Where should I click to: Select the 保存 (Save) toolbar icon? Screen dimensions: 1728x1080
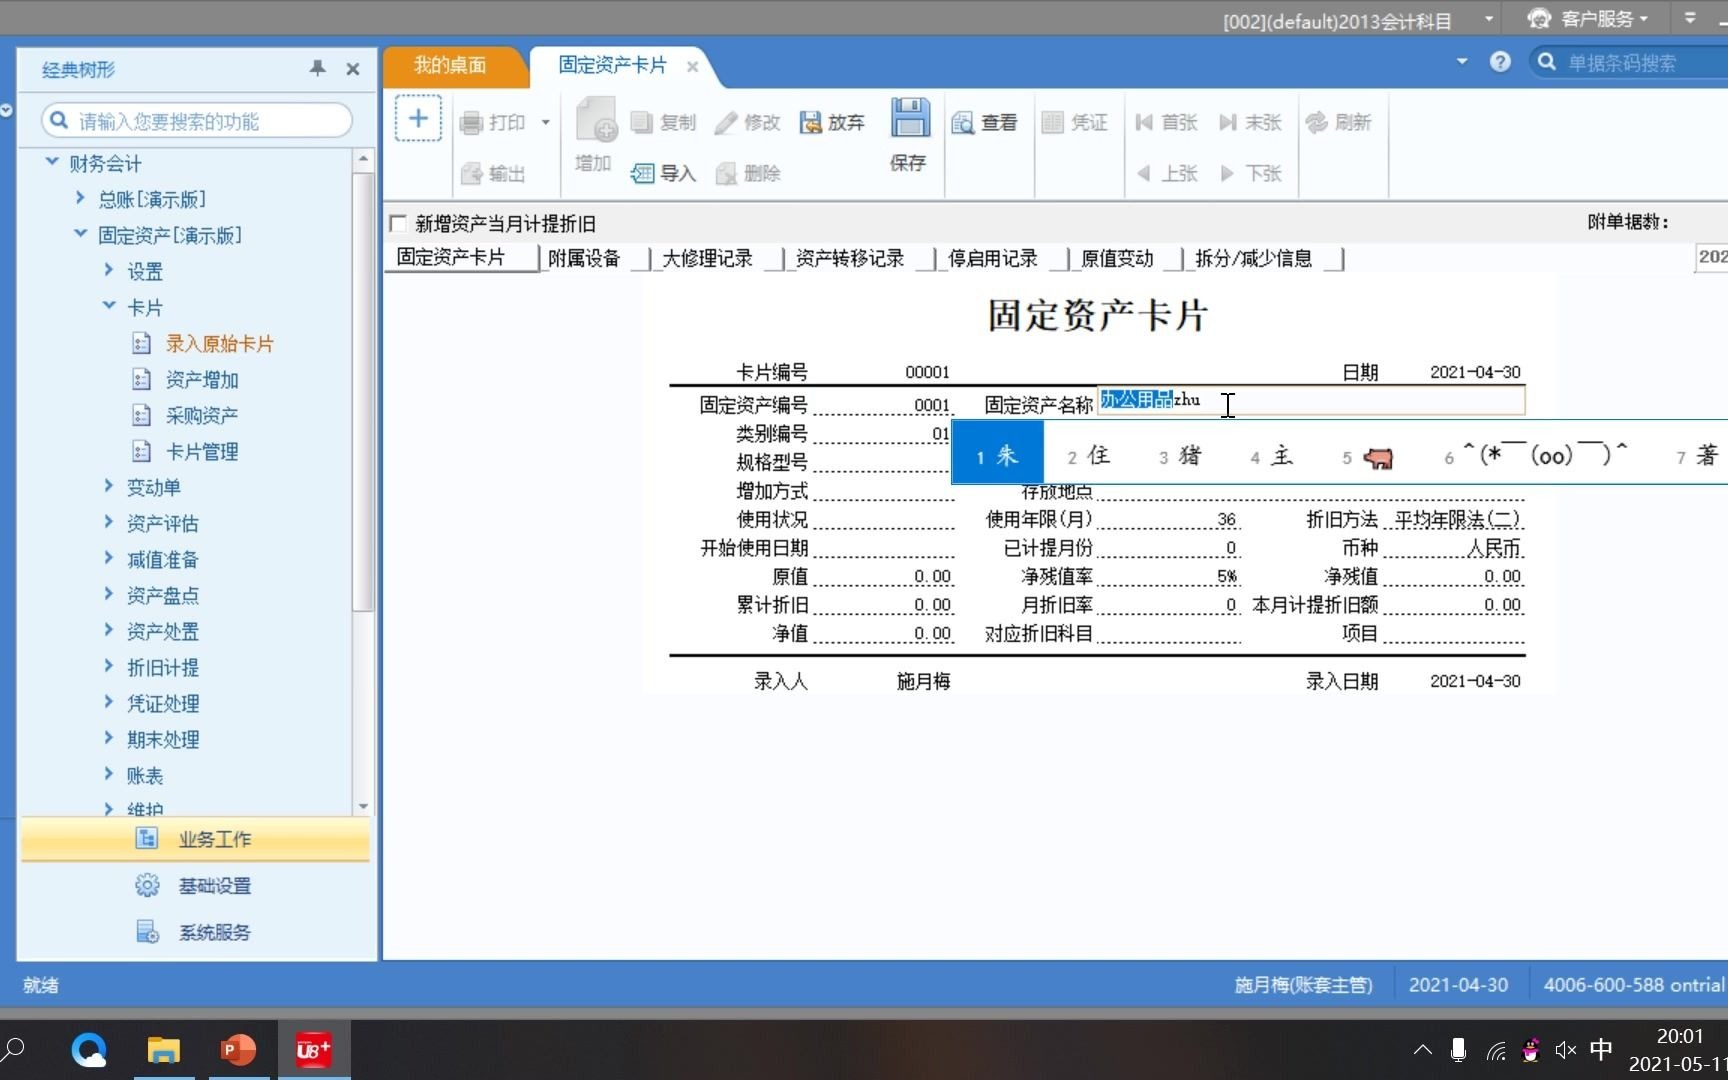(x=908, y=130)
